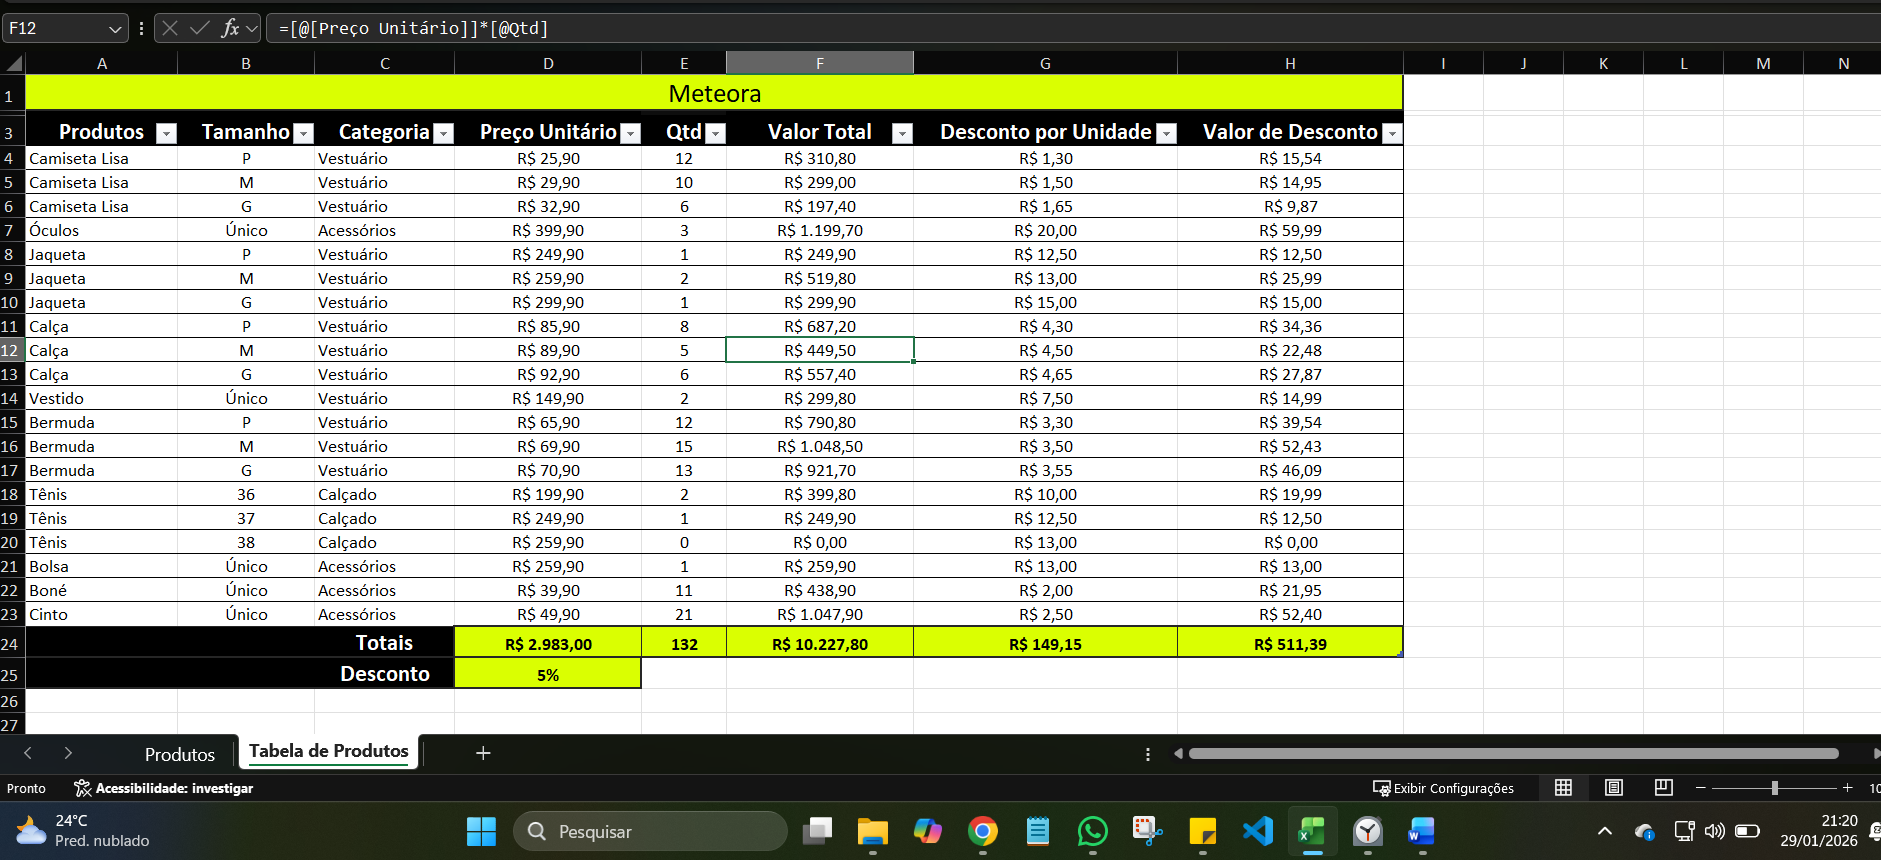1881x860 pixels.
Task: Open Sticky Notes from the taskbar
Action: [1202, 831]
